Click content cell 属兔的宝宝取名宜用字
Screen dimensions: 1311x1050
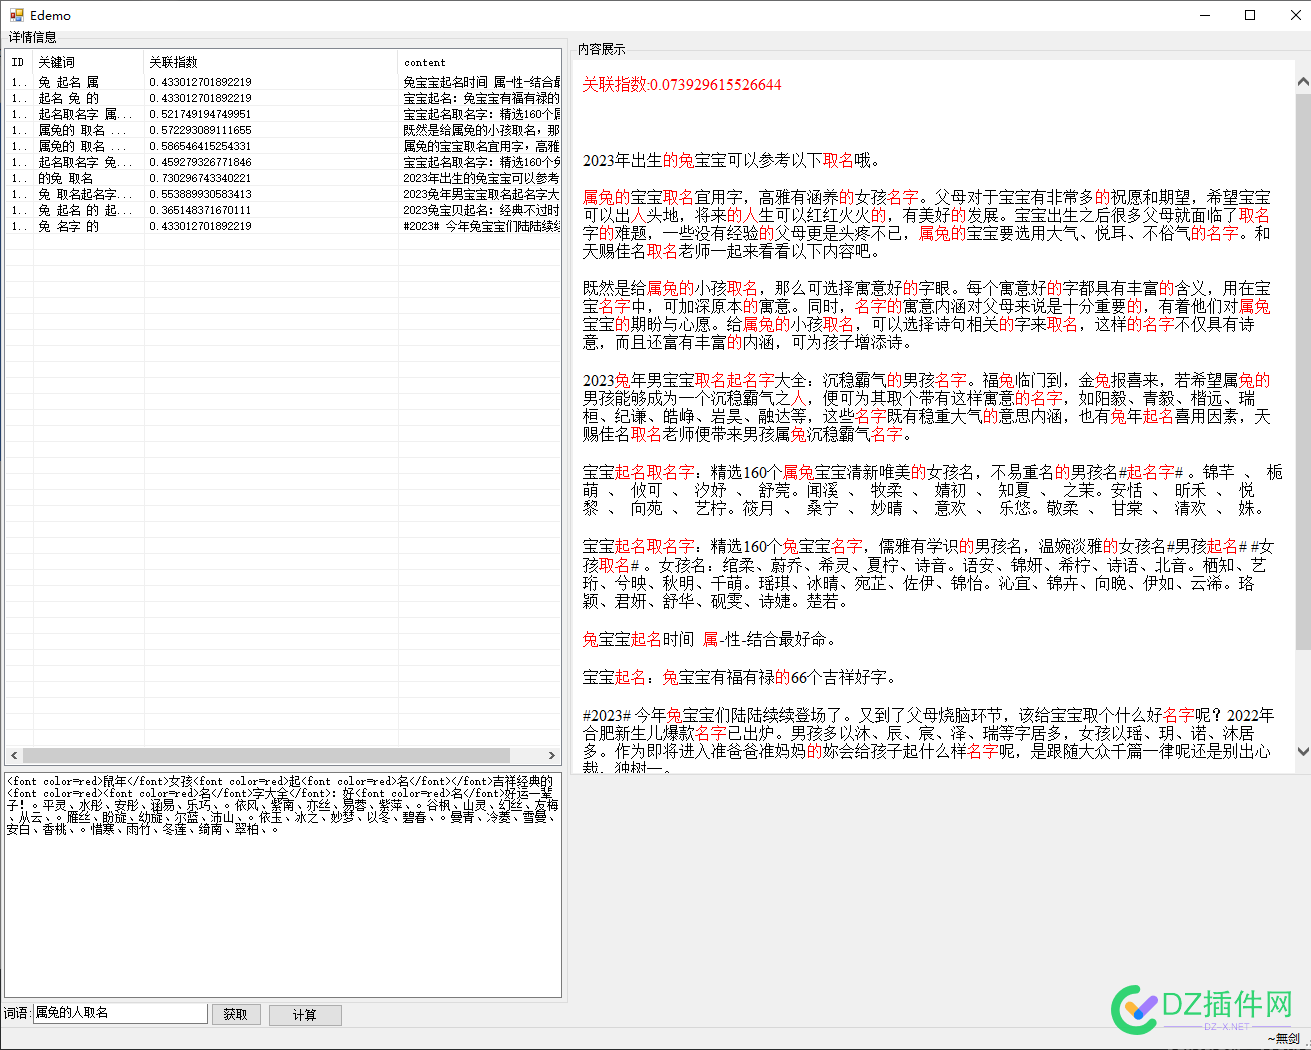[481, 146]
